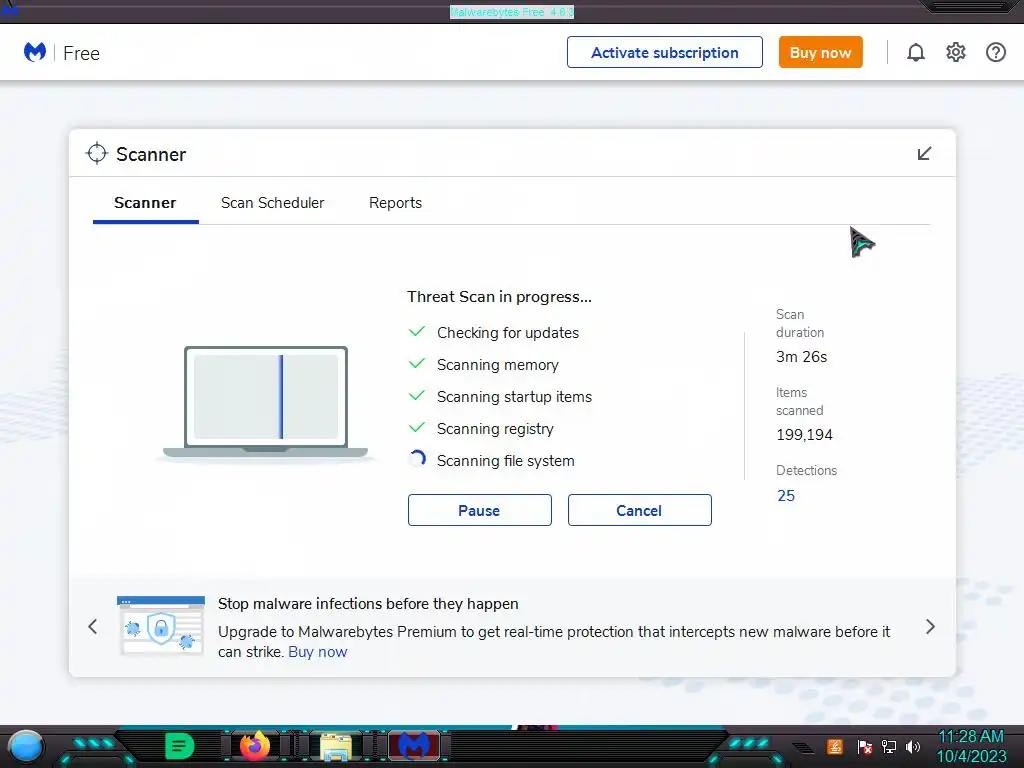Click the volume speaker tray icon
The height and width of the screenshot is (768, 1024).
click(x=913, y=746)
